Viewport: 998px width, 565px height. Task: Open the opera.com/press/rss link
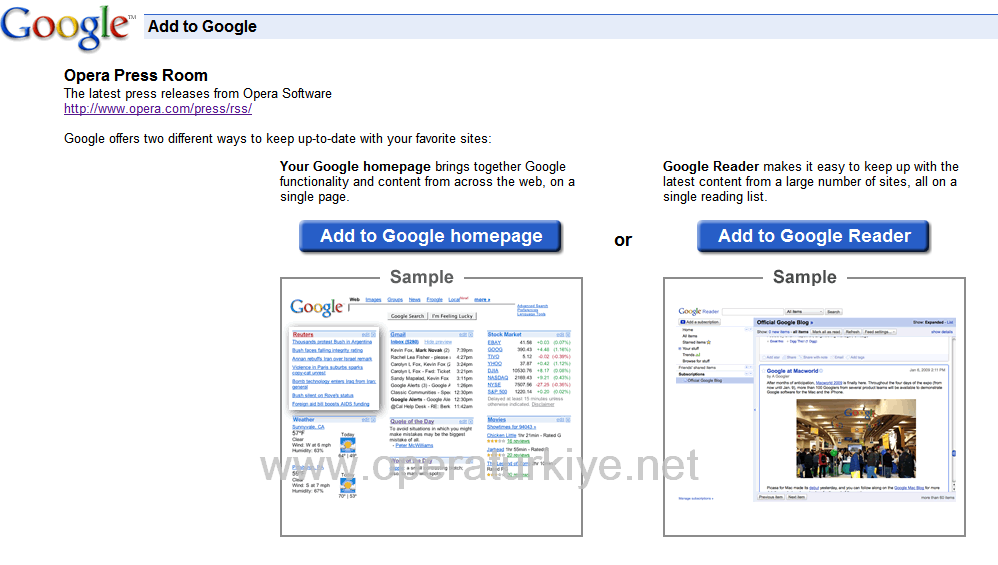[x=158, y=109]
